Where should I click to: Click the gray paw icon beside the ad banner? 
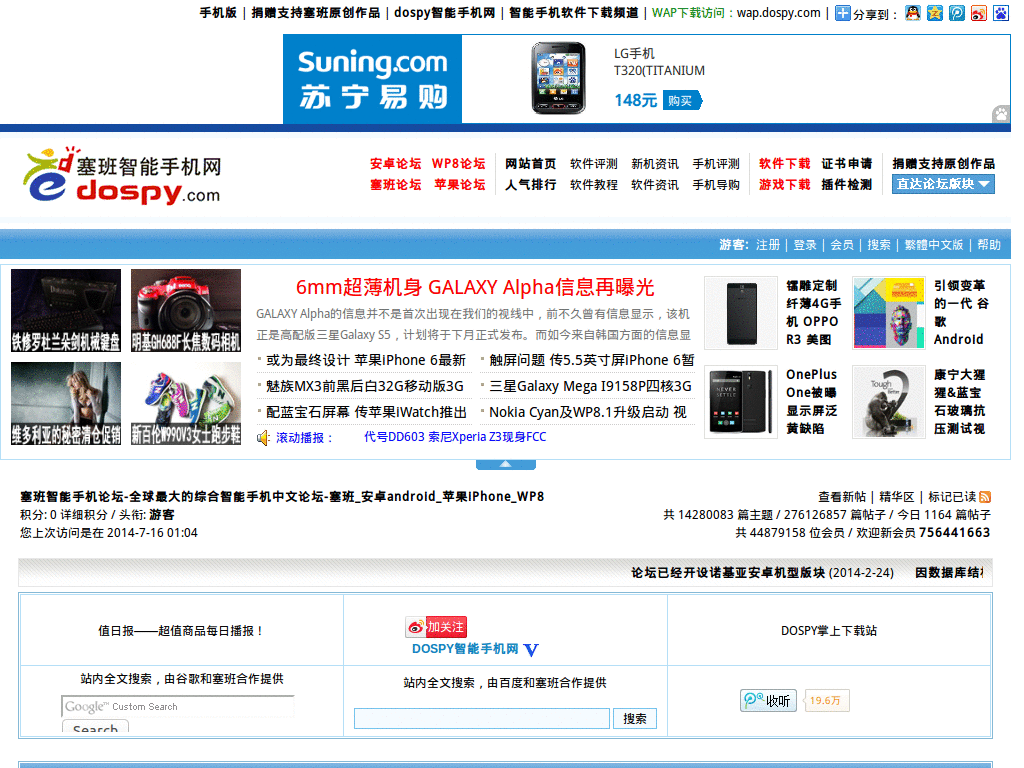click(1001, 114)
